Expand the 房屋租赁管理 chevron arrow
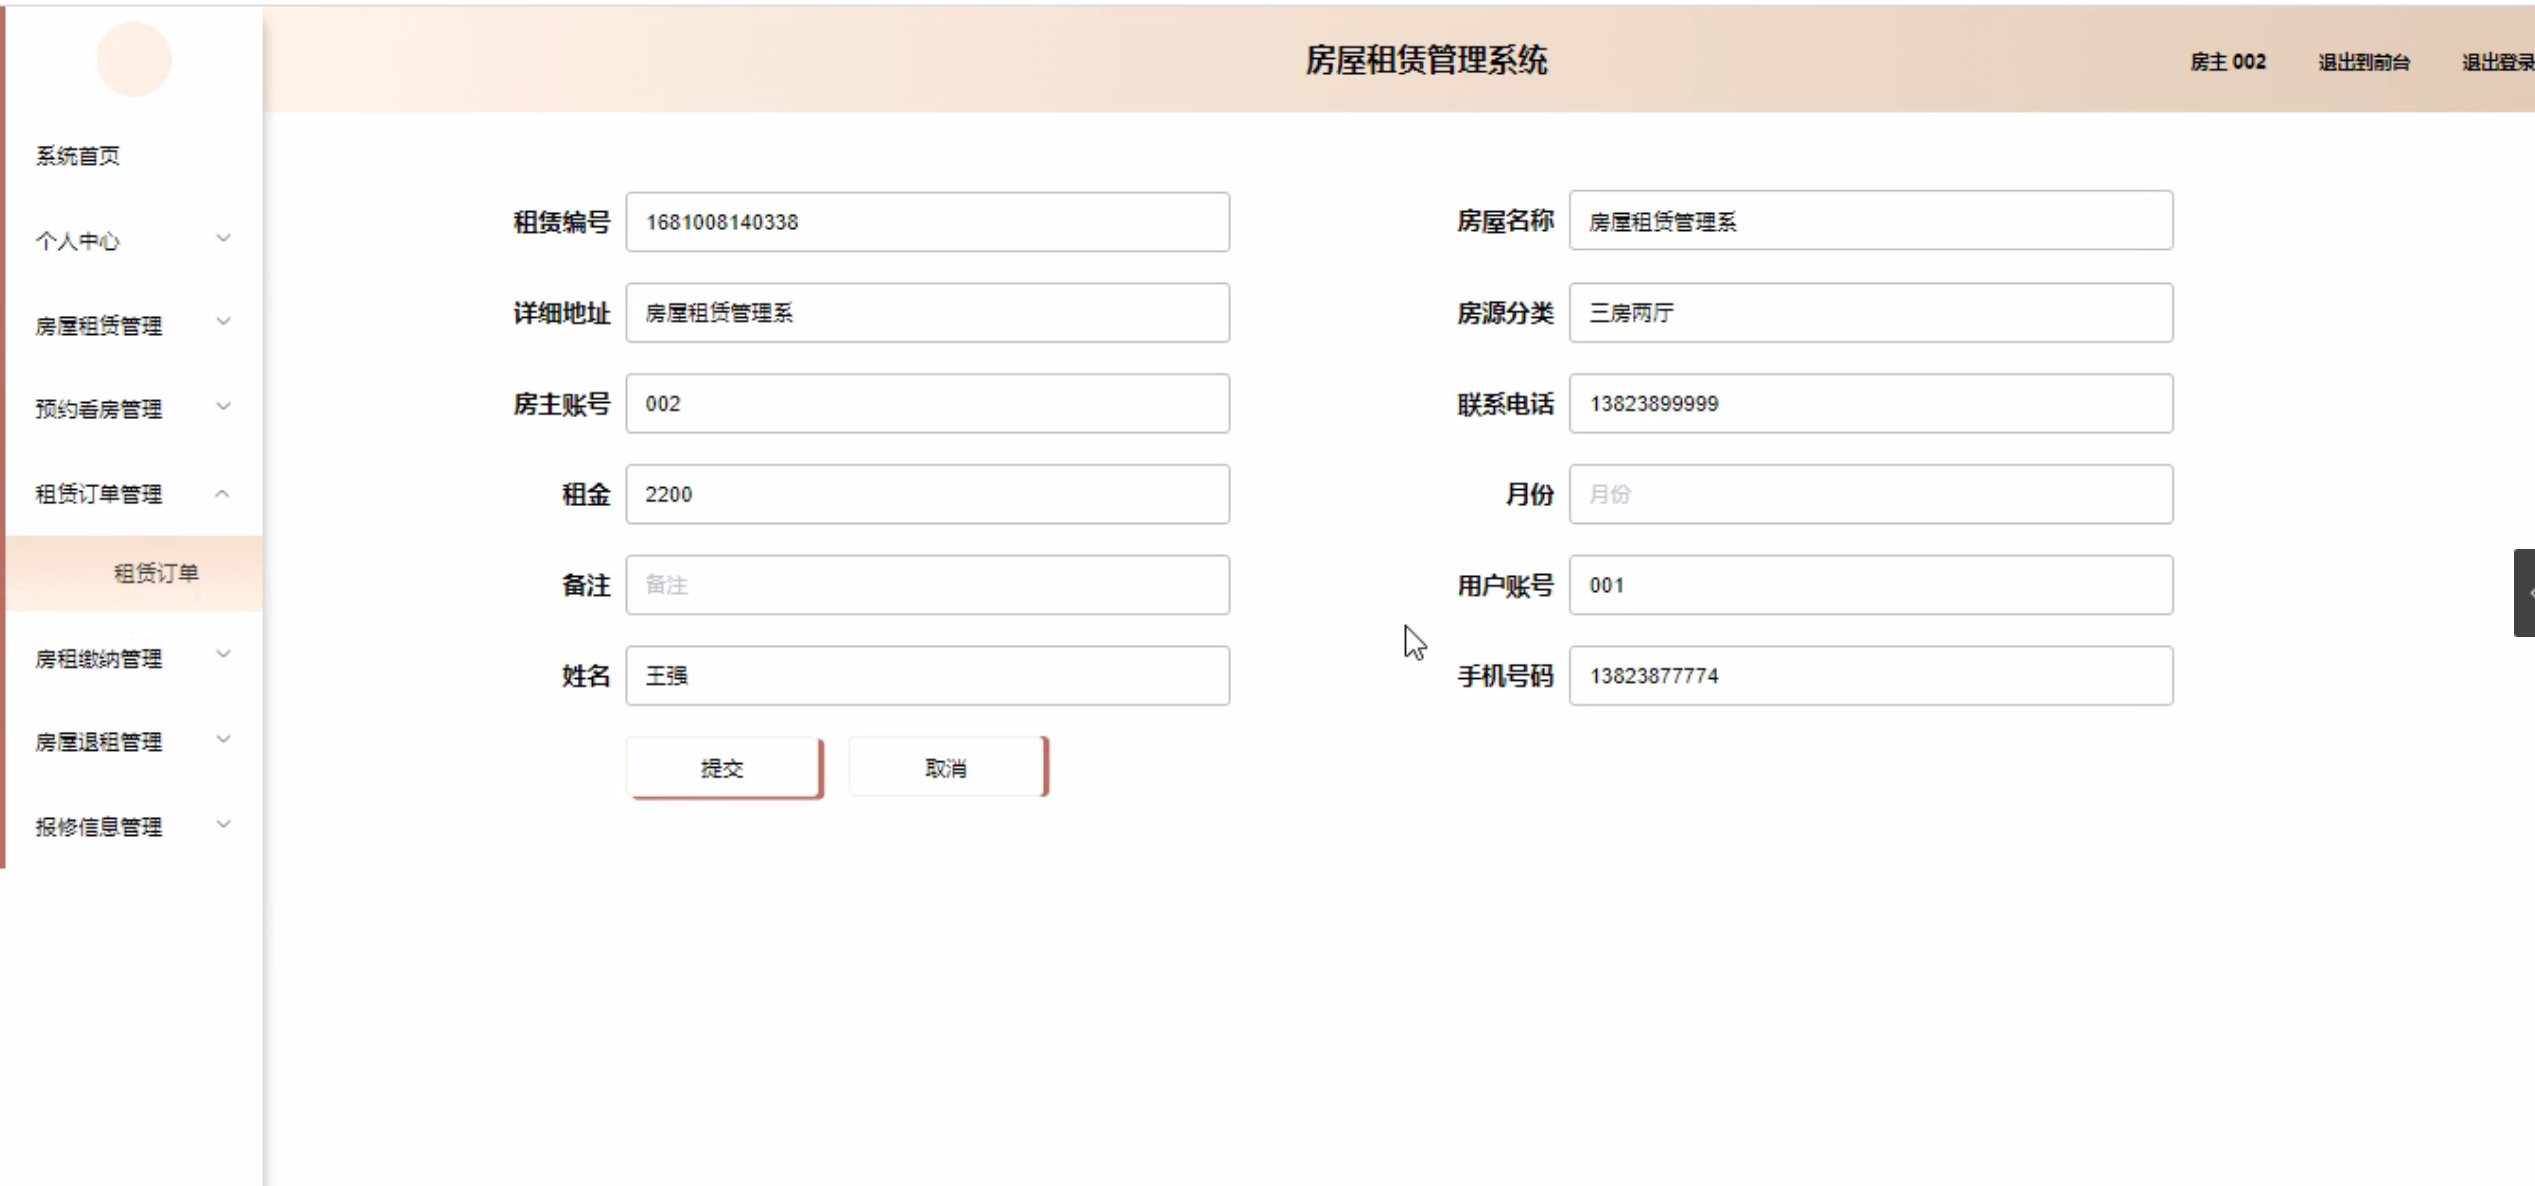This screenshot has height=1186, width=2535. click(223, 322)
